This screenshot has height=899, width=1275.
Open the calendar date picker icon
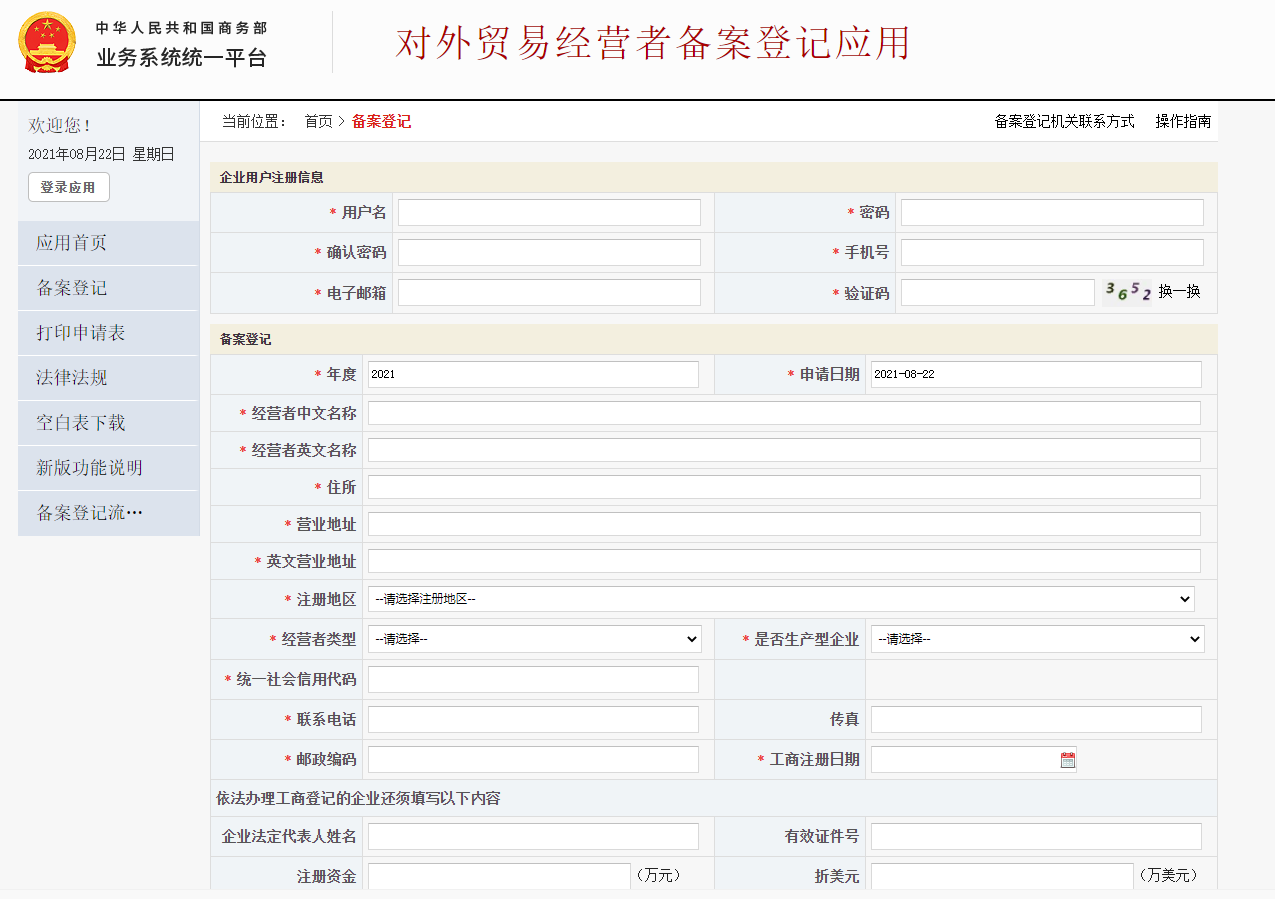click(x=1068, y=760)
